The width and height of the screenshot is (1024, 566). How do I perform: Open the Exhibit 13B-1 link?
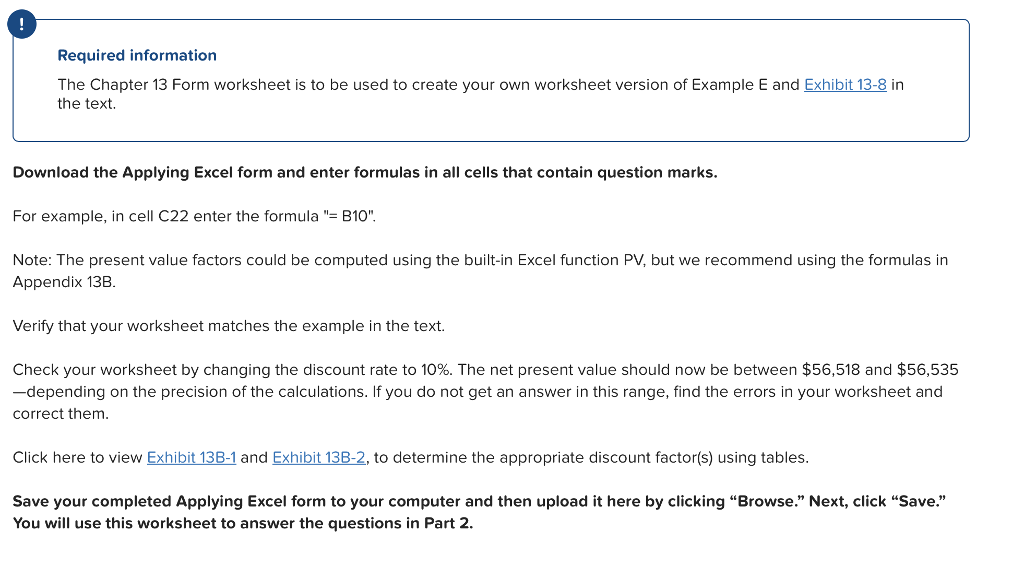pos(191,458)
